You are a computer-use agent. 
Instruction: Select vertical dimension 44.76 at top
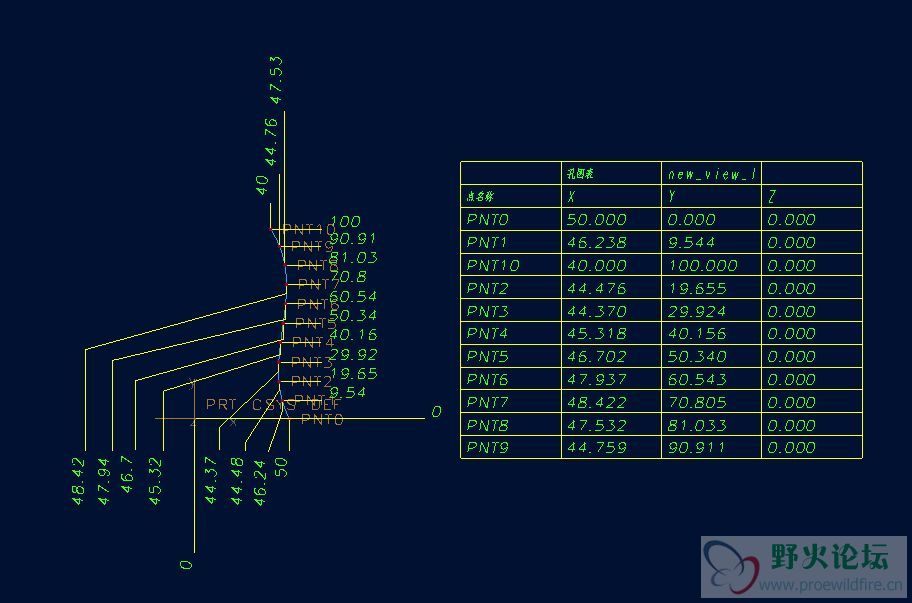pos(271,142)
